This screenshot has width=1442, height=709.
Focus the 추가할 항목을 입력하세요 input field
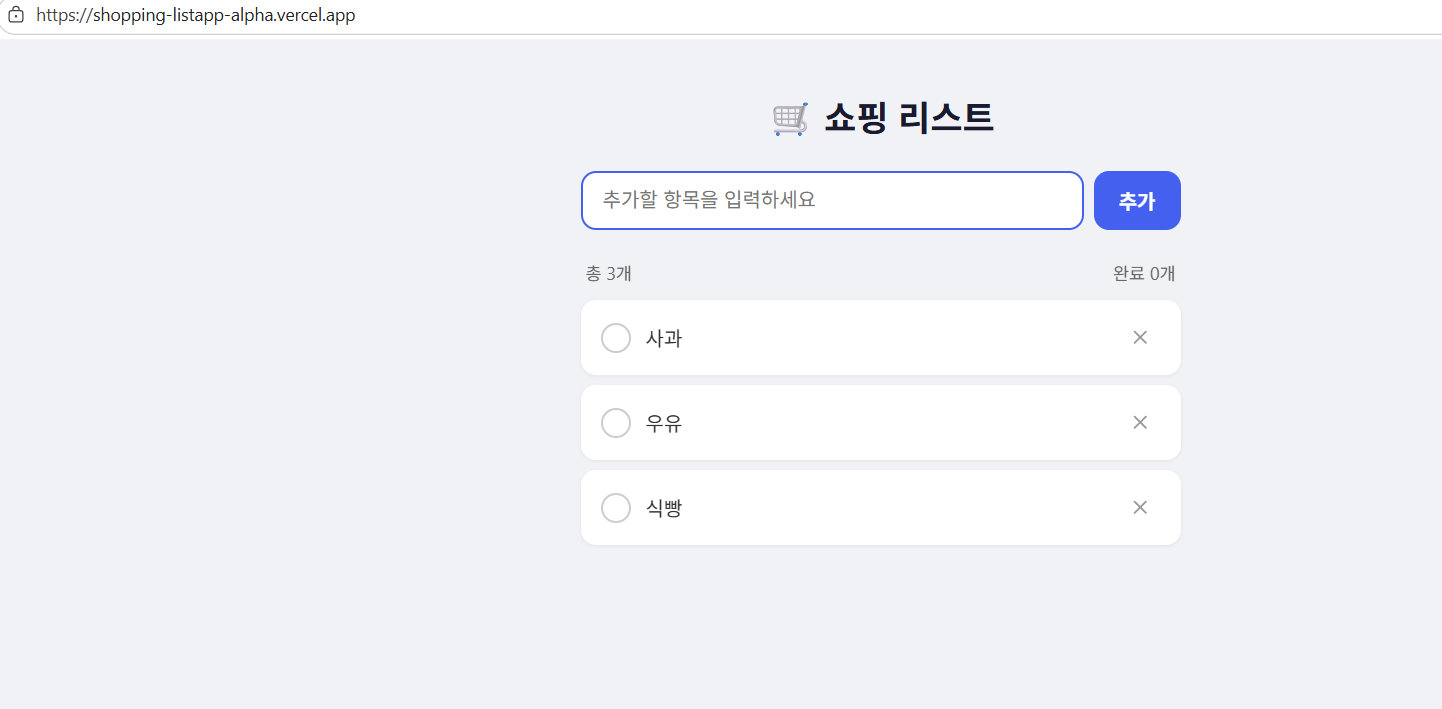(x=831, y=200)
